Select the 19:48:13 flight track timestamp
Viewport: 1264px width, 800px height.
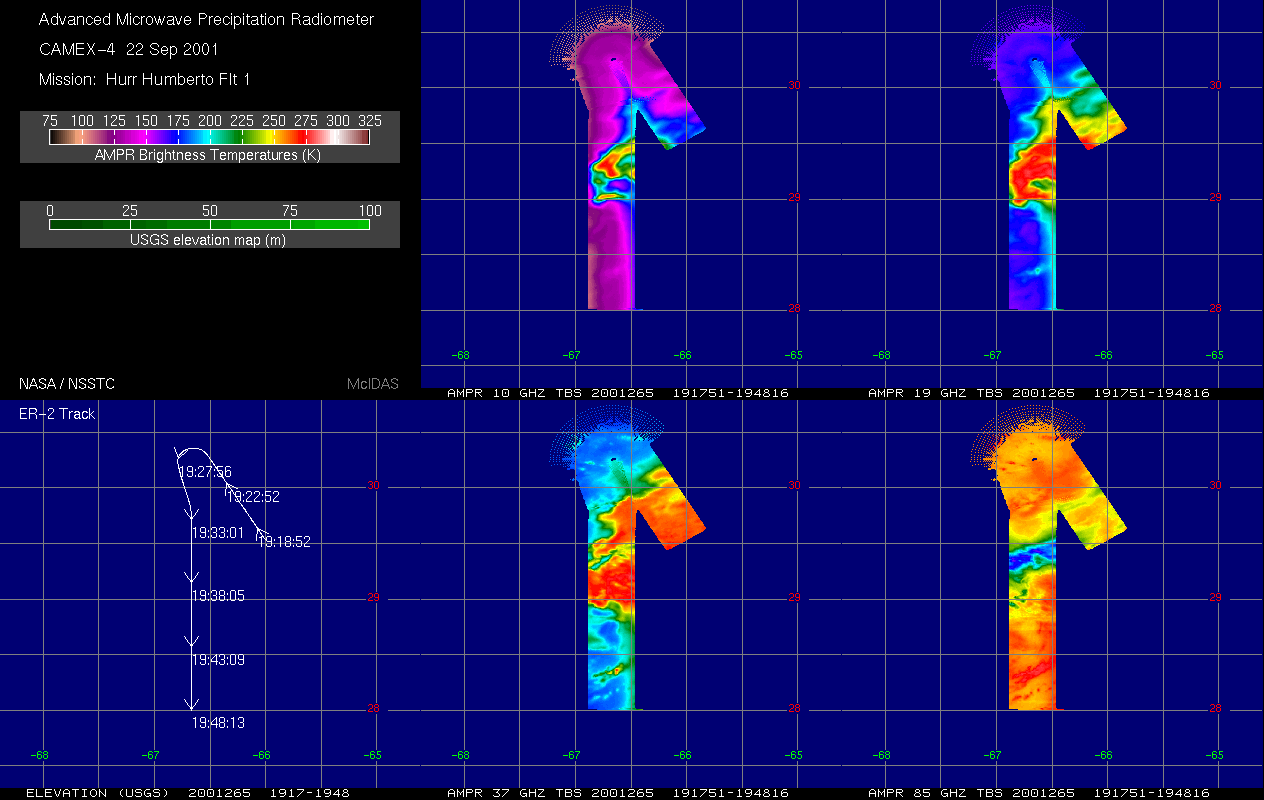[218, 722]
